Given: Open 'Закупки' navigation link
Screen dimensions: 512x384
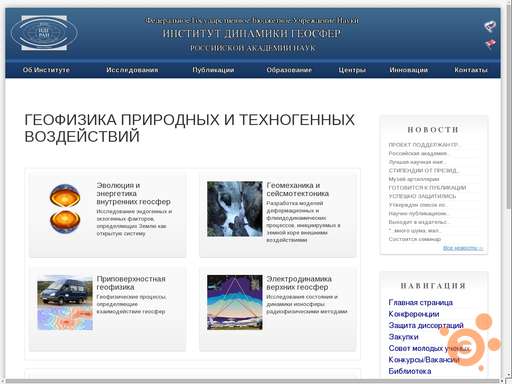Looking at the screenshot, I should [403, 337].
